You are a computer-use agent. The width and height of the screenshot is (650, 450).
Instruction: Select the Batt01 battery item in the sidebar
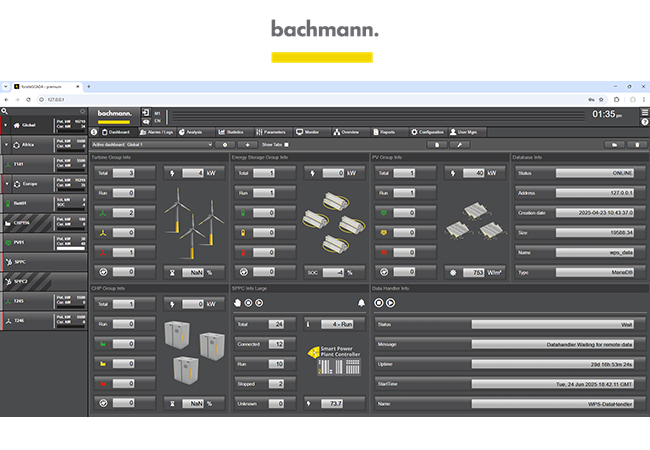coord(44,203)
